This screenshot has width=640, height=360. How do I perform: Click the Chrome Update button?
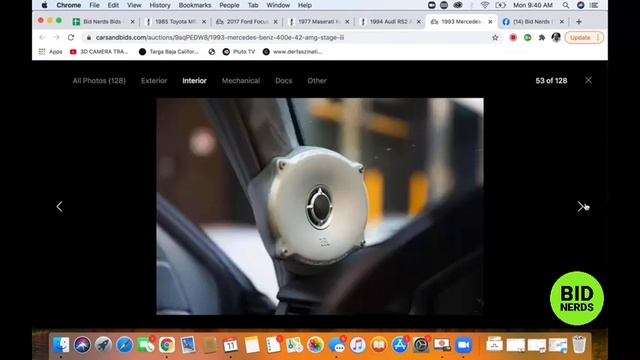pyautogui.click(x=584, y=38)
